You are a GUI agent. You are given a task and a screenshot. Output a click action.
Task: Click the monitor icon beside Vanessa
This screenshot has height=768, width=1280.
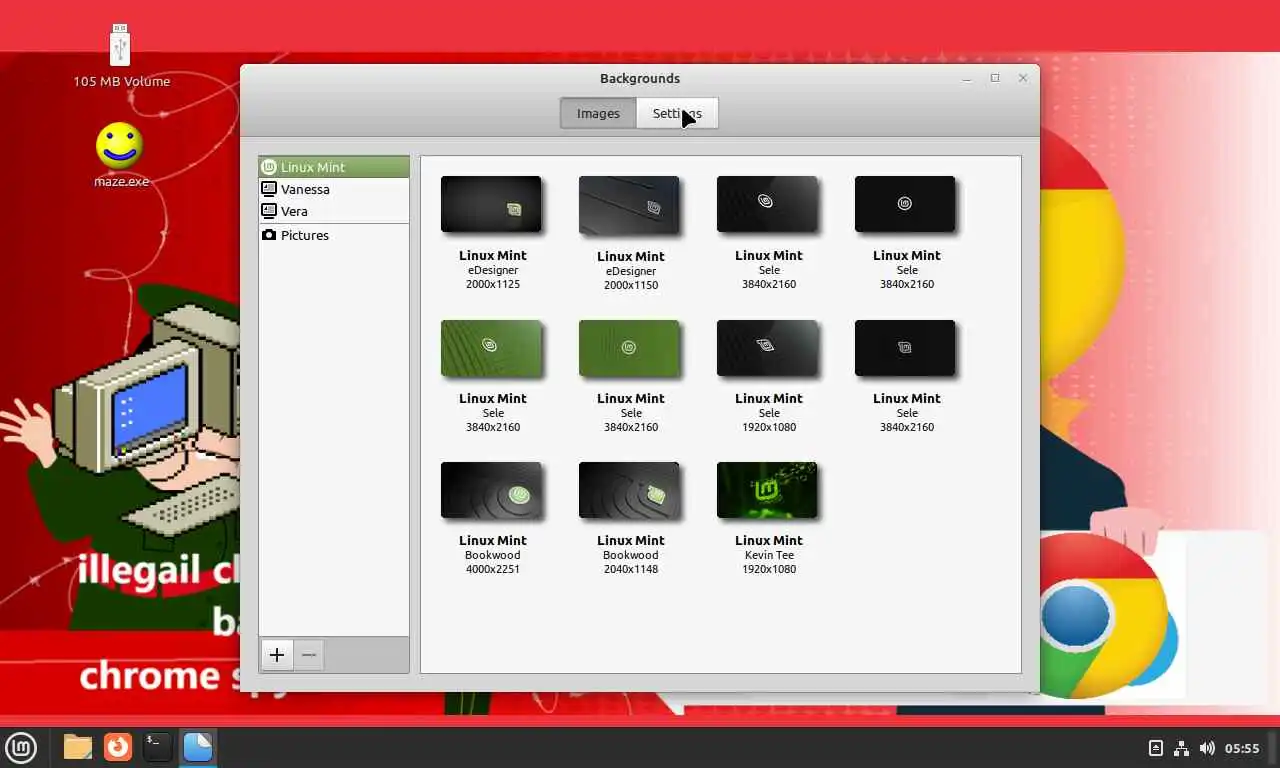point(269,189)
